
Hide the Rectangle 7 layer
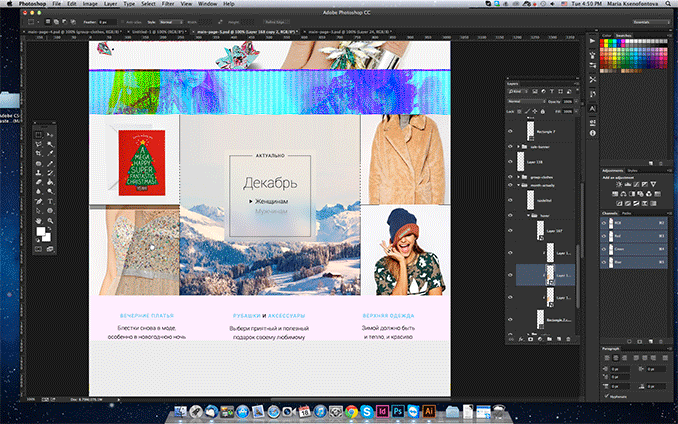[511, 131]
